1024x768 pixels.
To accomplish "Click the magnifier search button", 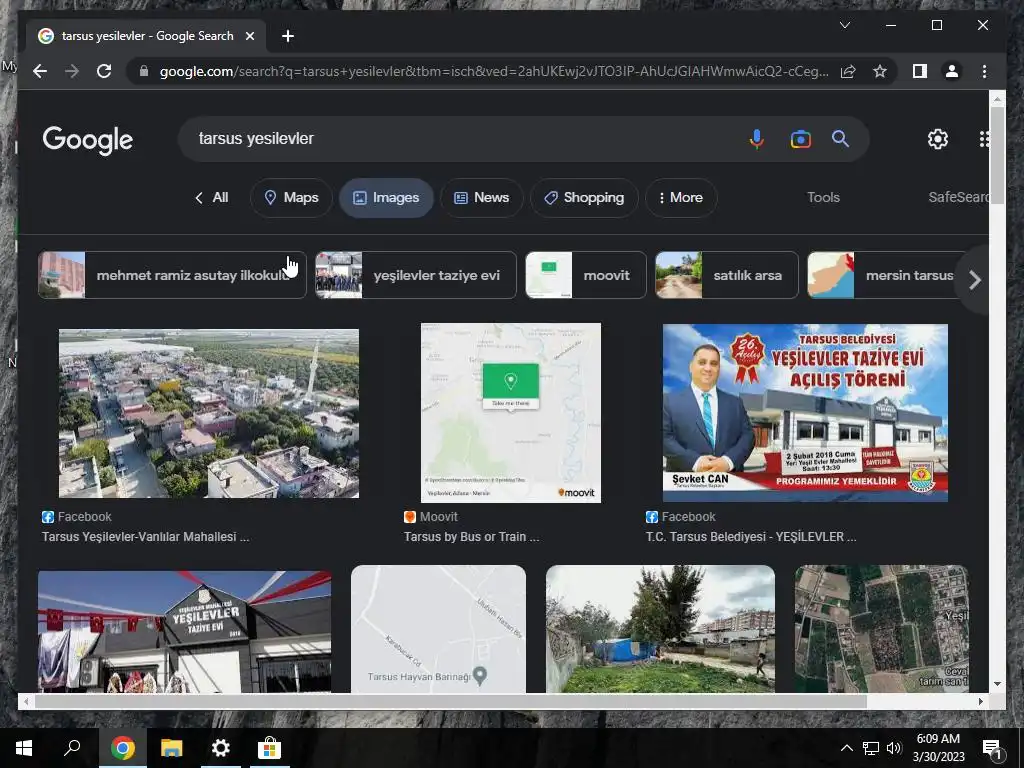I will click(840, 138).
